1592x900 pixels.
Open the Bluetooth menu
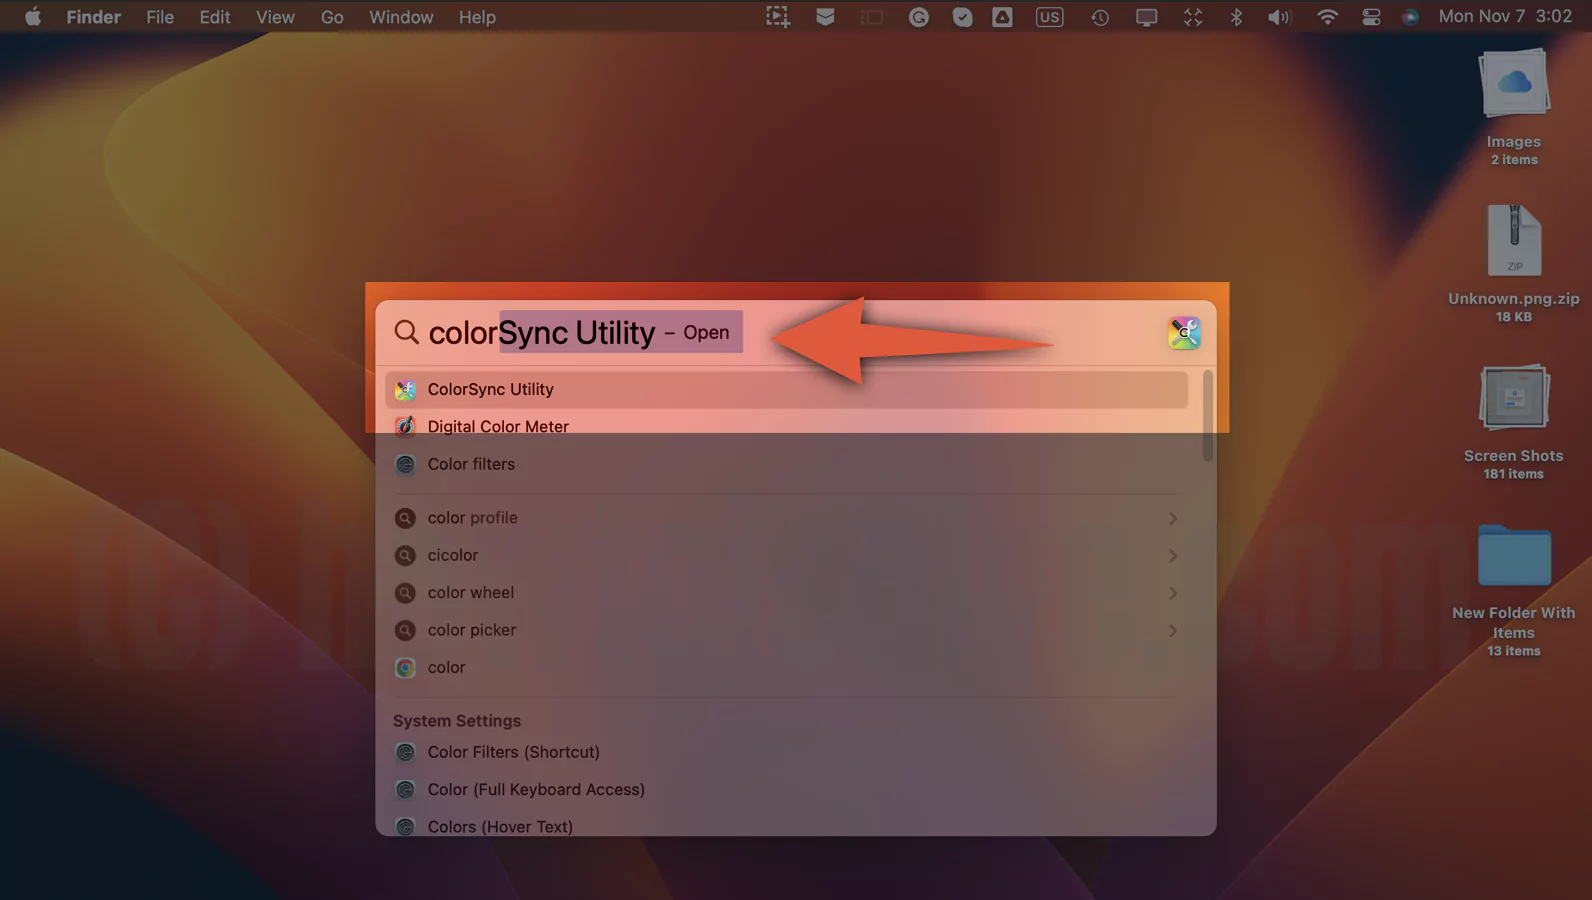coord(1236,17)
